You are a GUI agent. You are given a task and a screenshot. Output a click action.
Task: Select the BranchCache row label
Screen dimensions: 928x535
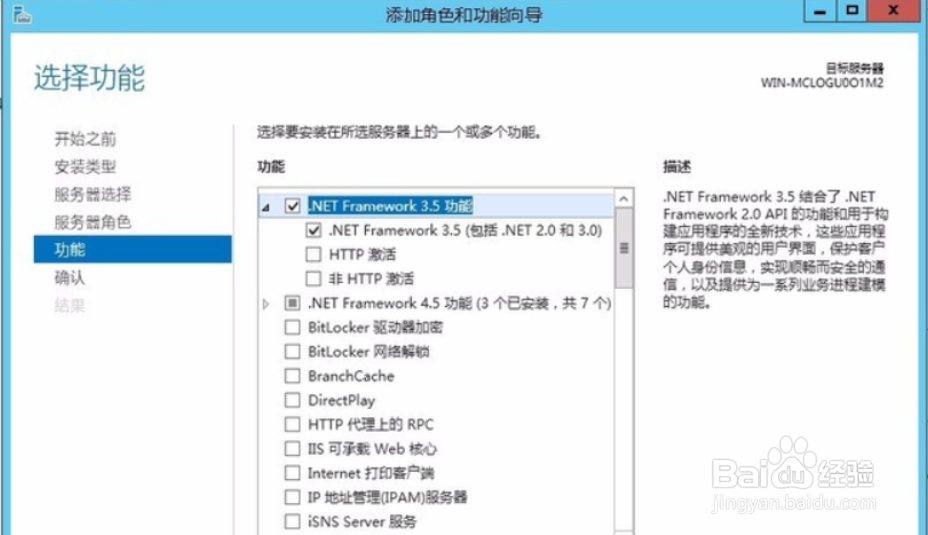pyautogui.click(x=351, y=376)
